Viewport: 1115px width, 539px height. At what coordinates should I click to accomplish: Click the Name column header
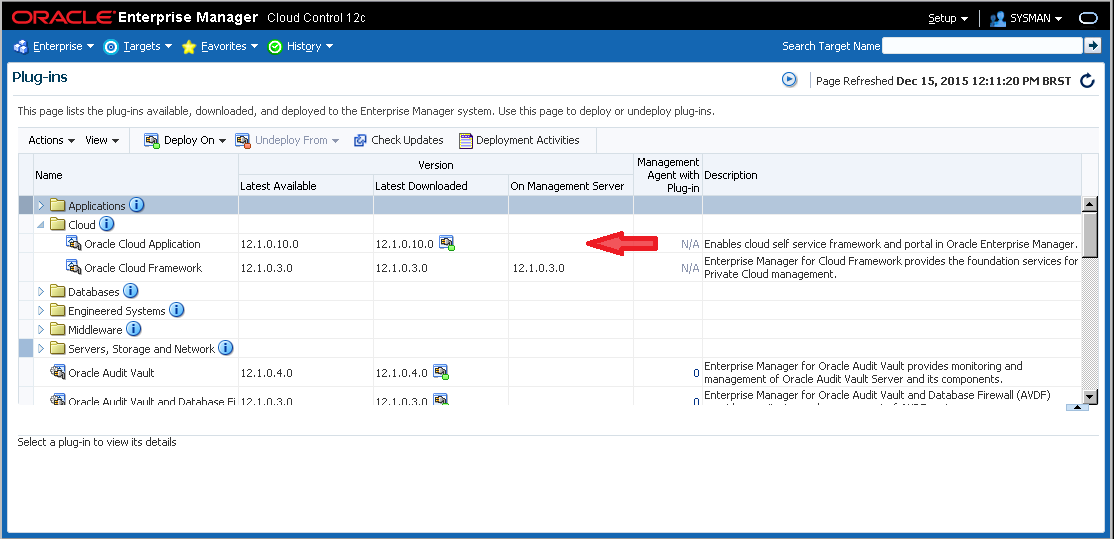136,175
